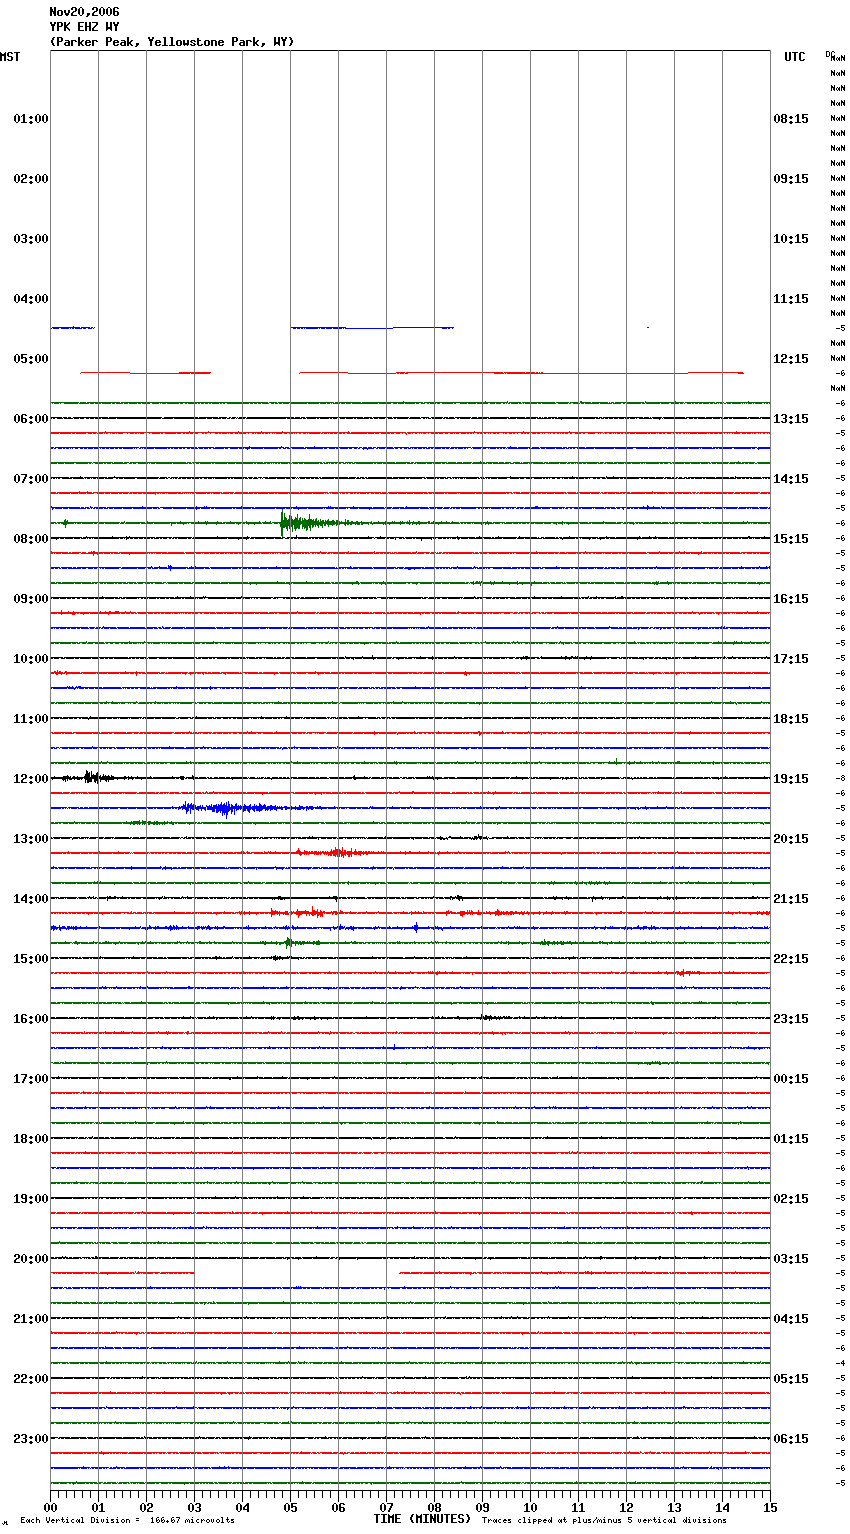Click 'Each Vertical Division = 166.67 microvolts' note

(128, 1520)
